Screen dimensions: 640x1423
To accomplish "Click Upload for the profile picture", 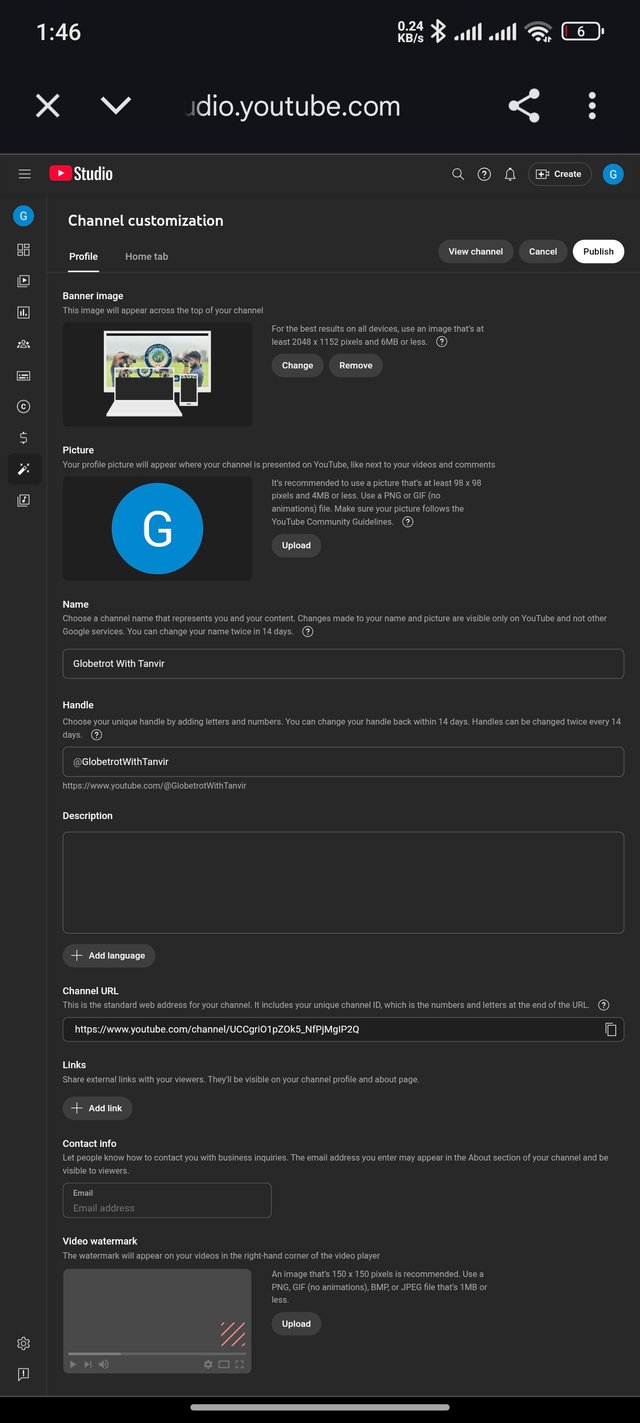I will (296, 546).
